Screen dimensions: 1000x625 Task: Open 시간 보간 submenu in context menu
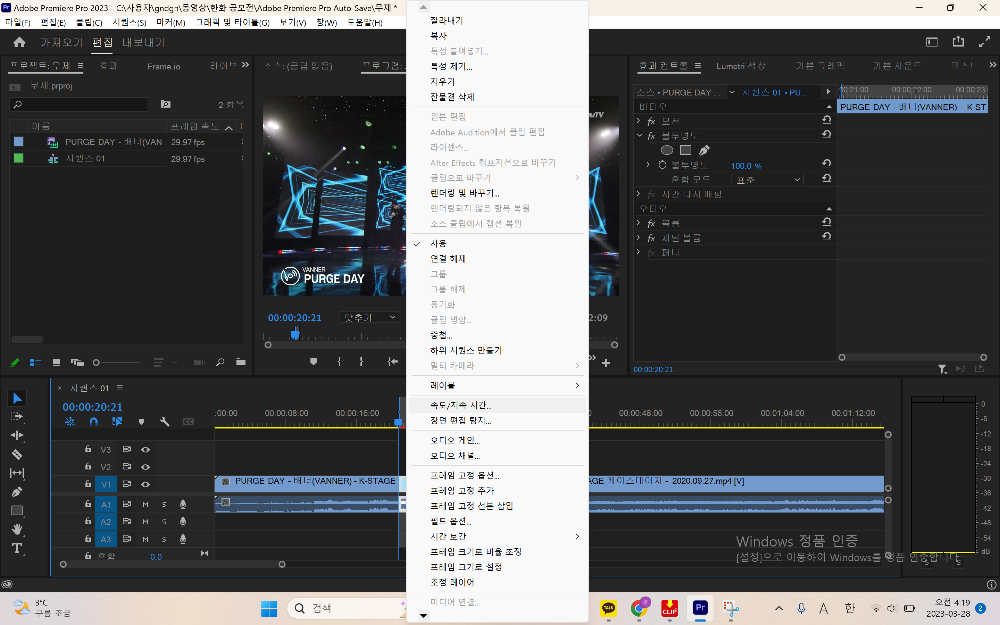click(x=496, y=536)
